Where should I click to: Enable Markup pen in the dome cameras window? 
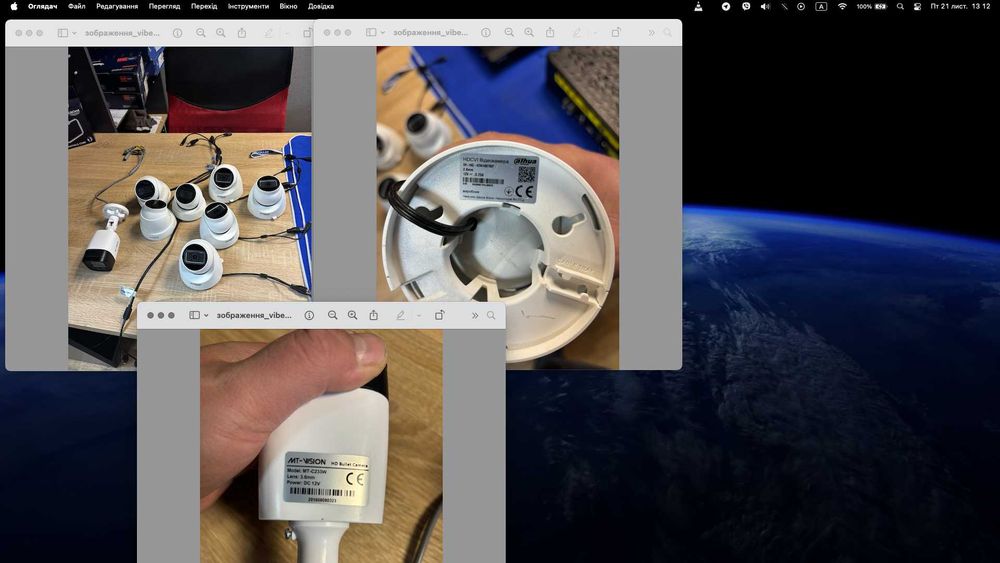click(x=268, y=33)
